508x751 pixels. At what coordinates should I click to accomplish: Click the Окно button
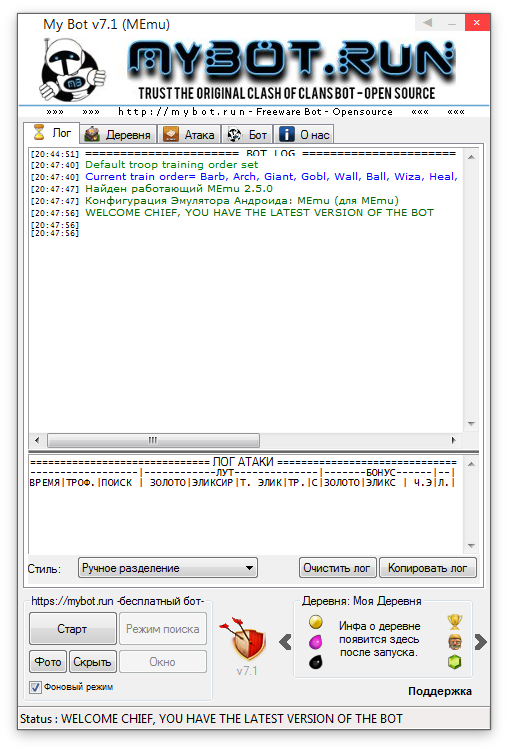[163, 661]
